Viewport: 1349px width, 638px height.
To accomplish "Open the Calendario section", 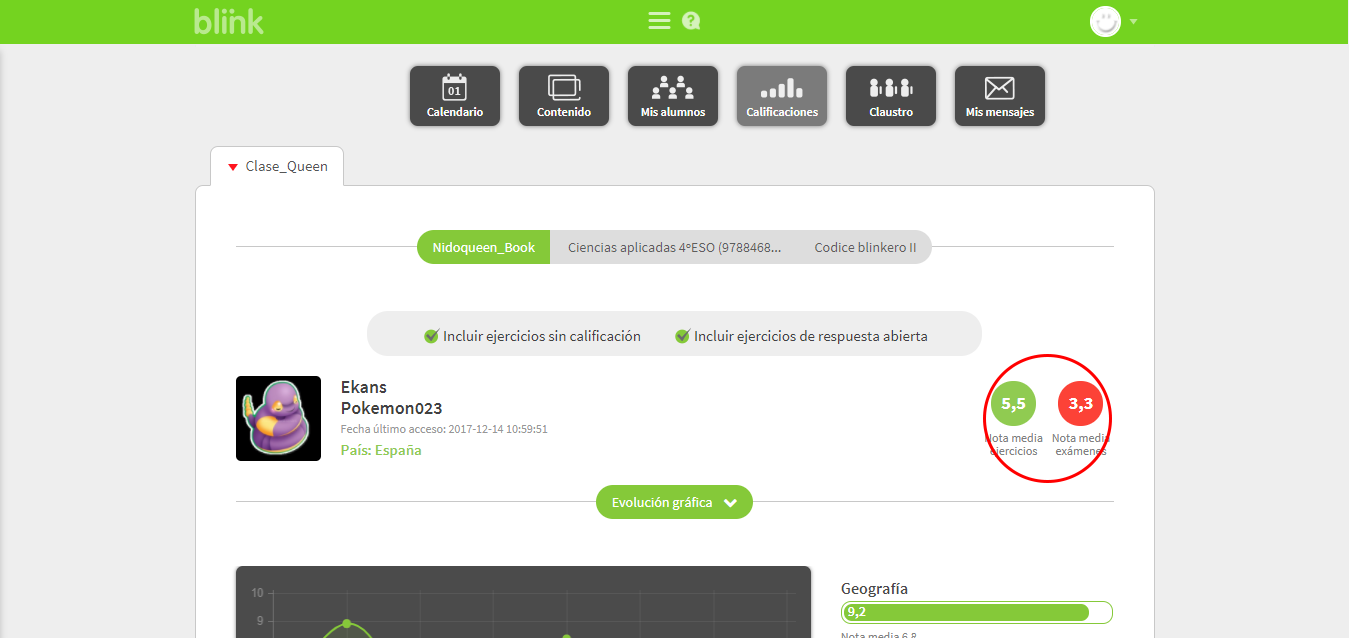I will point(454,96).
